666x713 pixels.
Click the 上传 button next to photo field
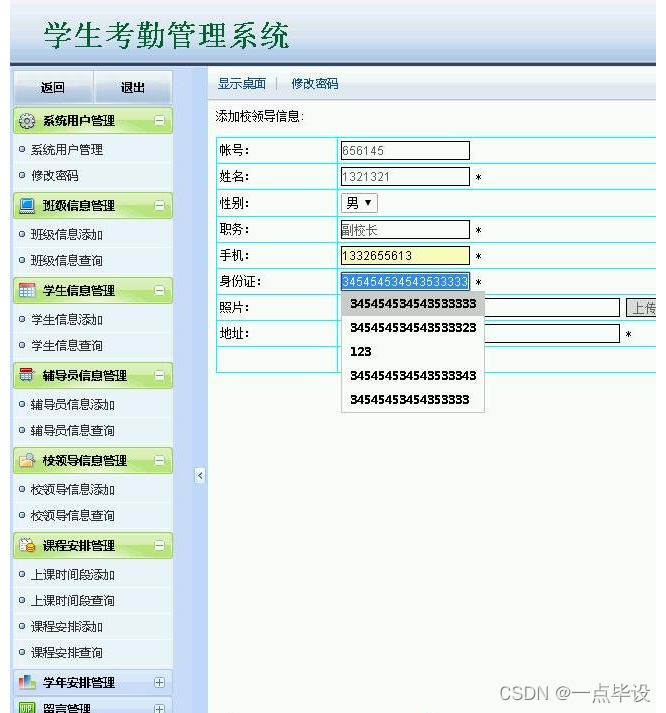[x=641, y=308]
